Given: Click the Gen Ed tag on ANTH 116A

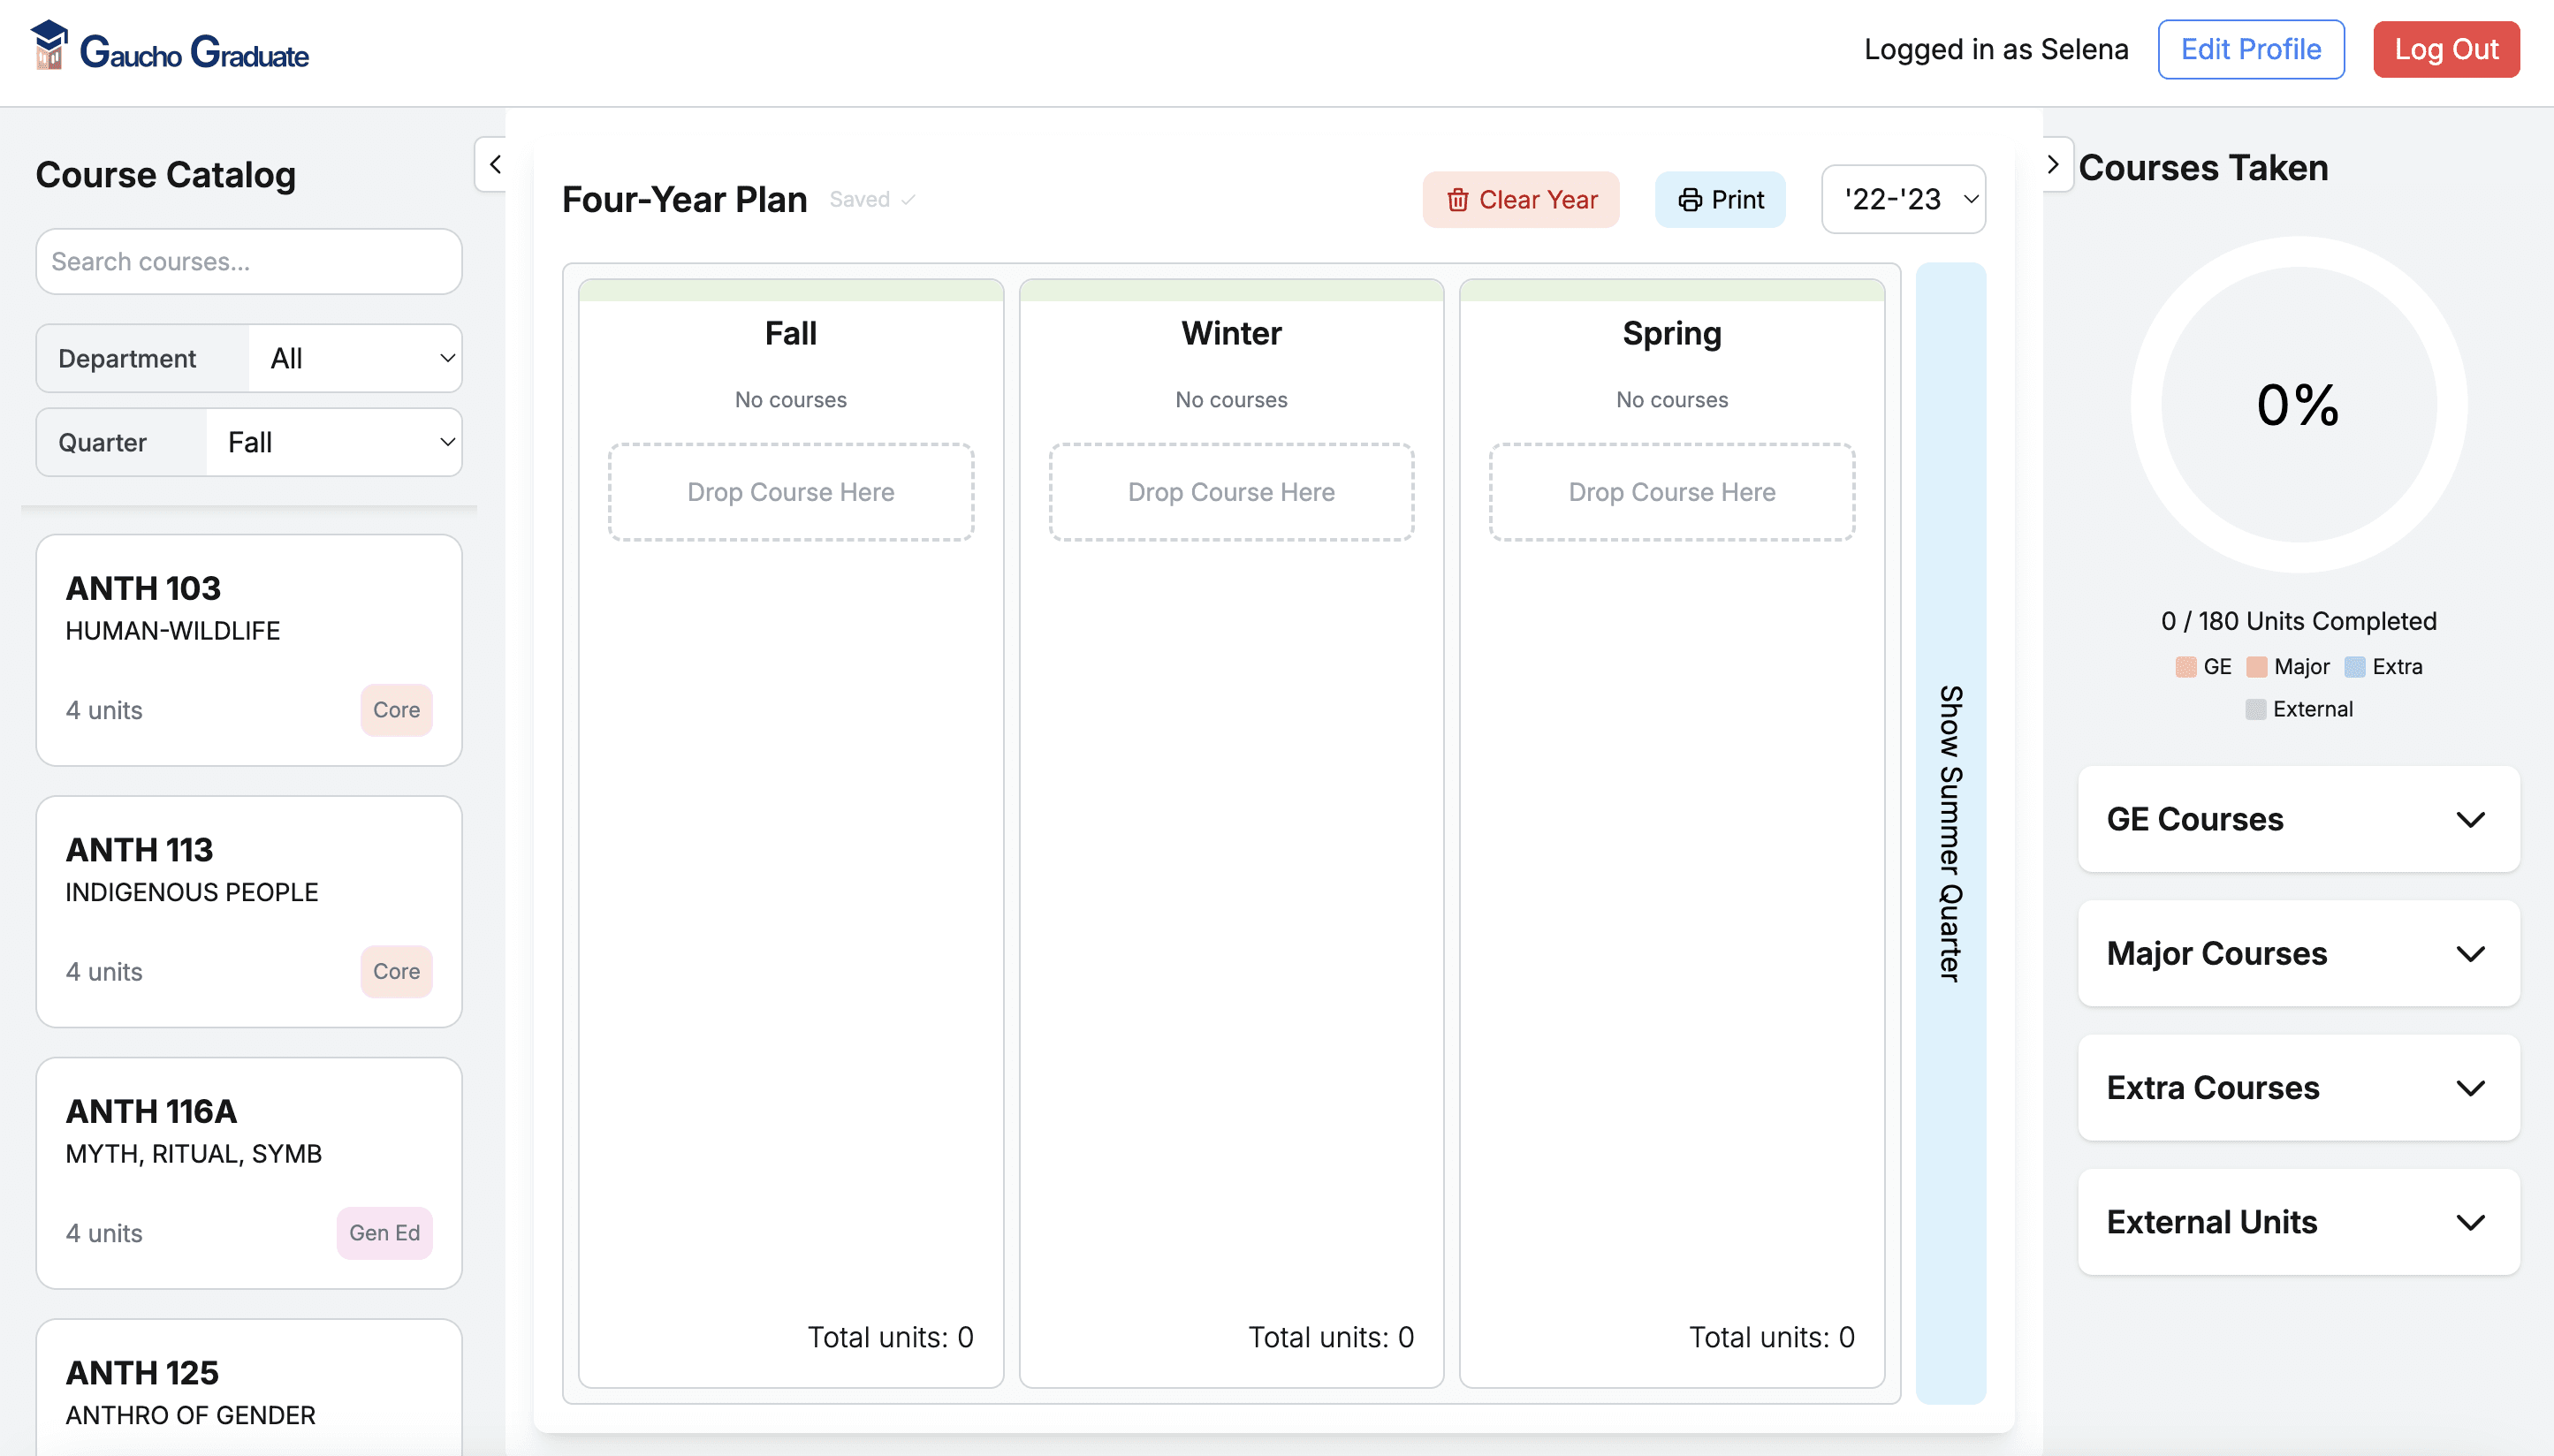Looking at the screenshot, I should (384, 1233).
